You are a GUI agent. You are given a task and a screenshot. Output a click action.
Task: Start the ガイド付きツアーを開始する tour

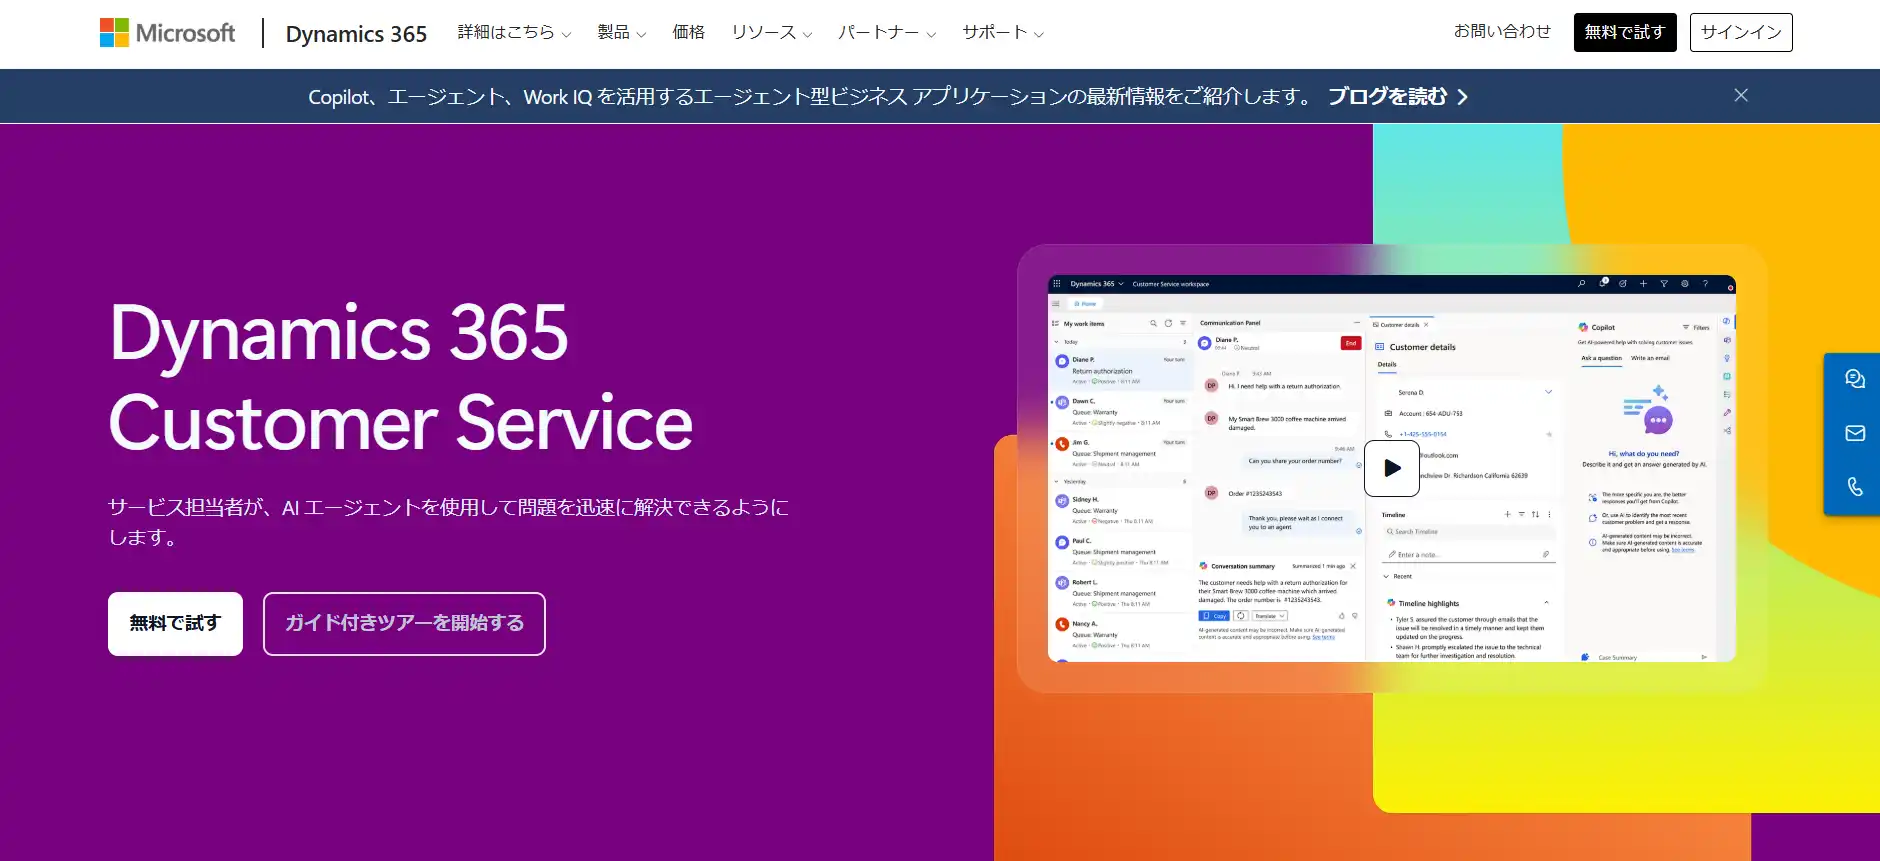click(x=404, y=624)
